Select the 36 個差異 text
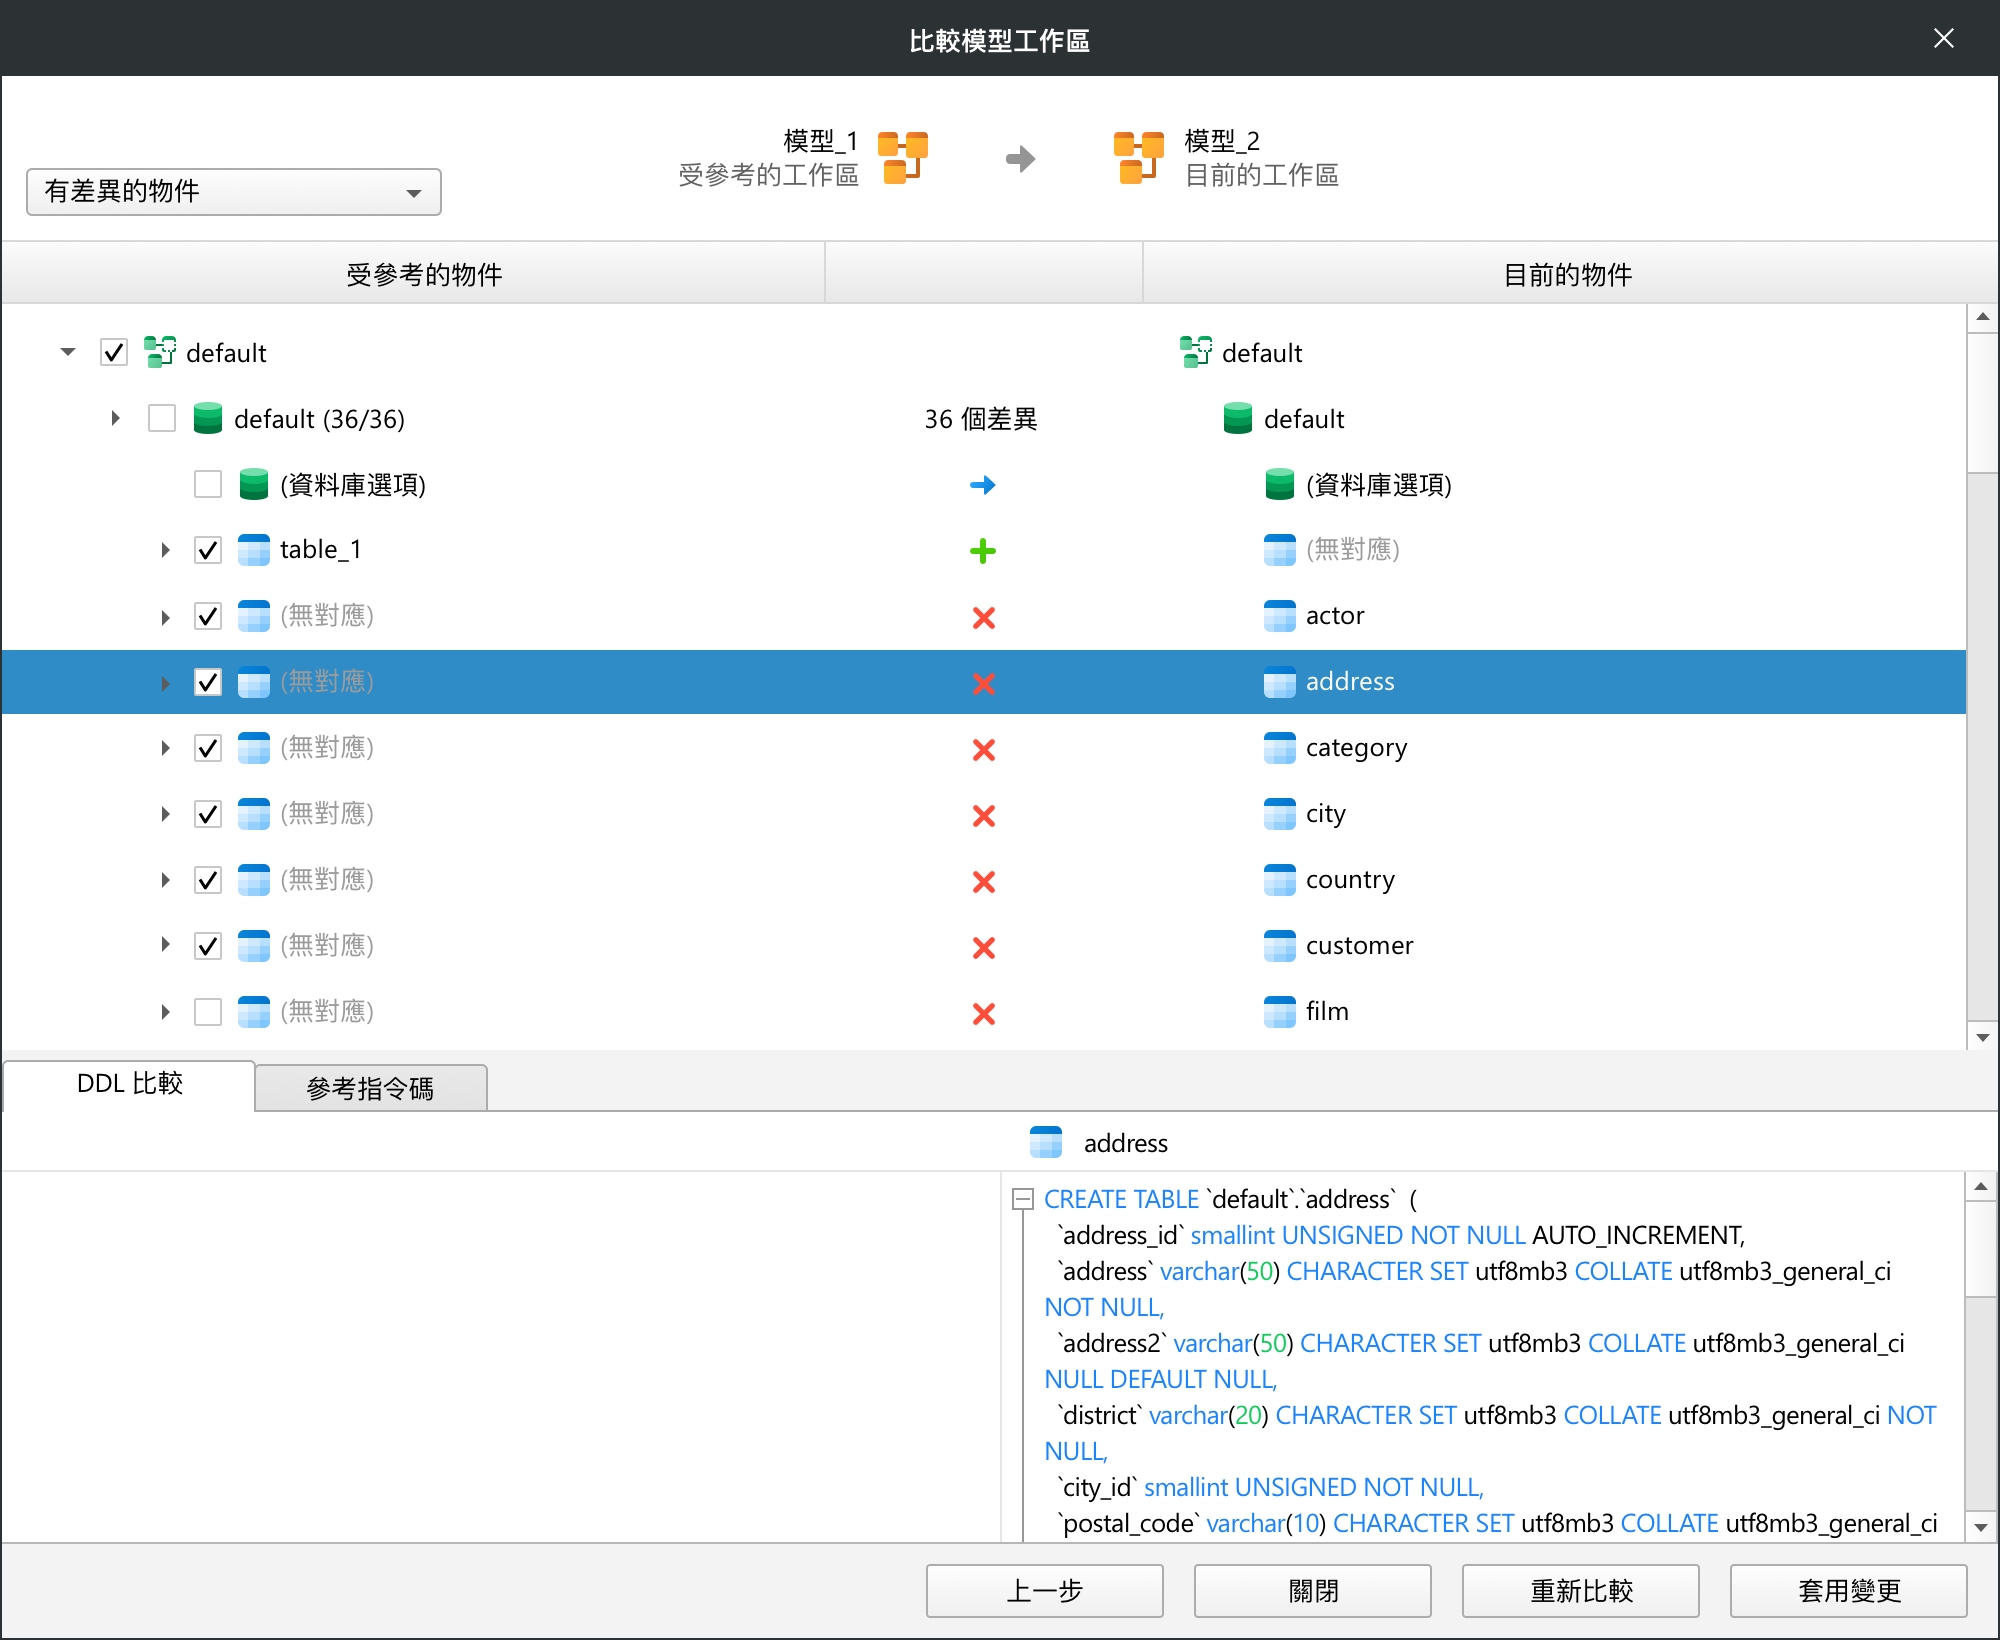The width and height of the screenshot is (2000, 1640). click(981, 419)
